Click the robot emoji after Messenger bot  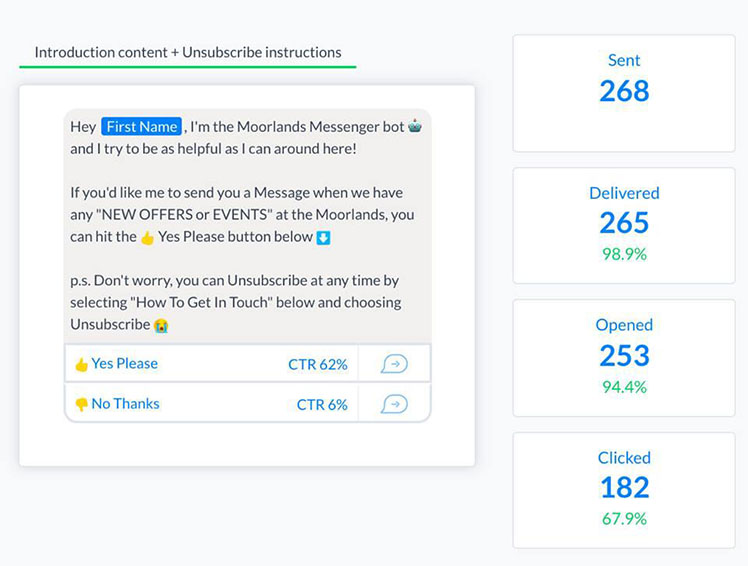click(415, 126)
